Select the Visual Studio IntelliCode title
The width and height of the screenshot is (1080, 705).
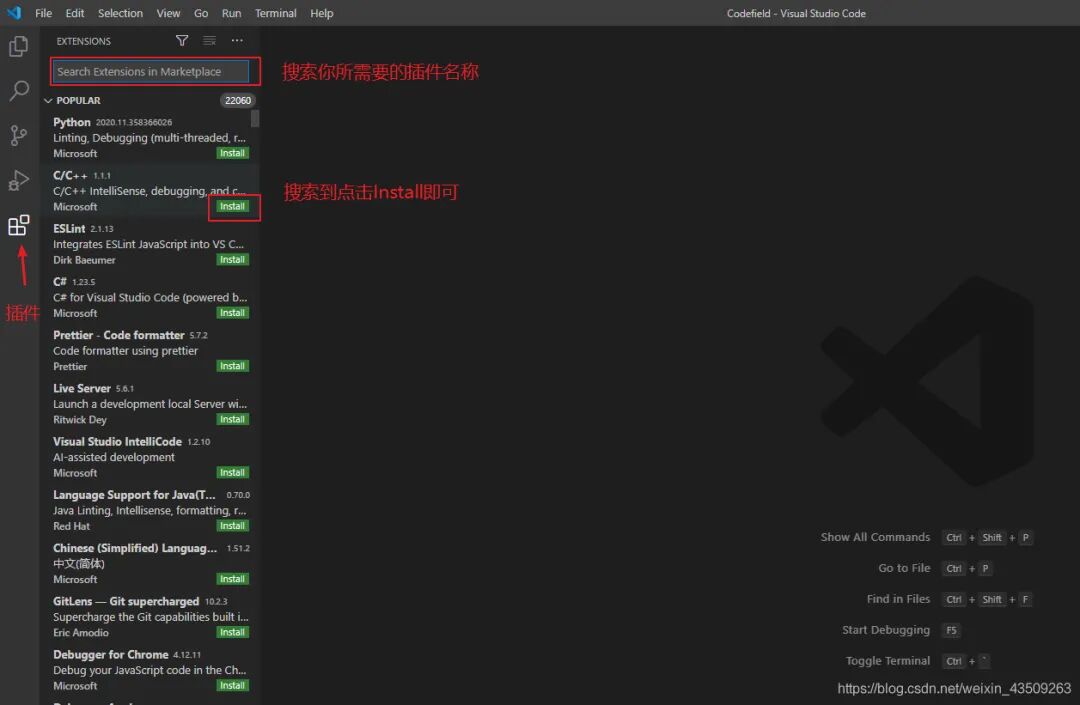(x=117, y=441)
